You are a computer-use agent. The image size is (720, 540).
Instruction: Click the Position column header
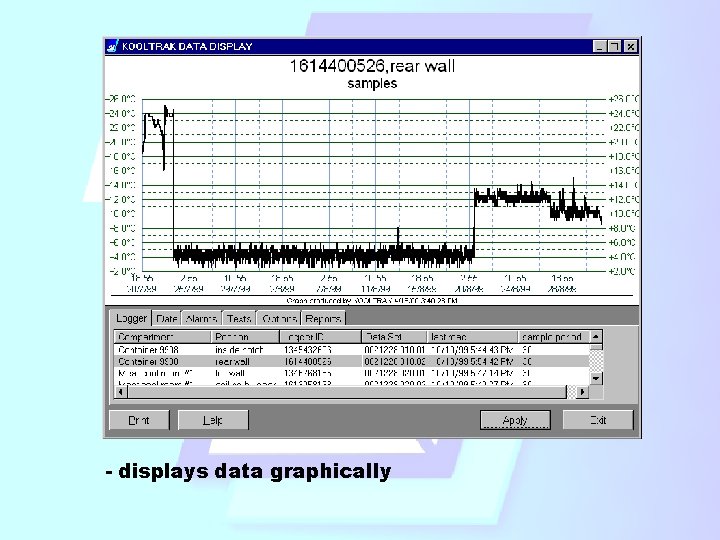(245, 337)
